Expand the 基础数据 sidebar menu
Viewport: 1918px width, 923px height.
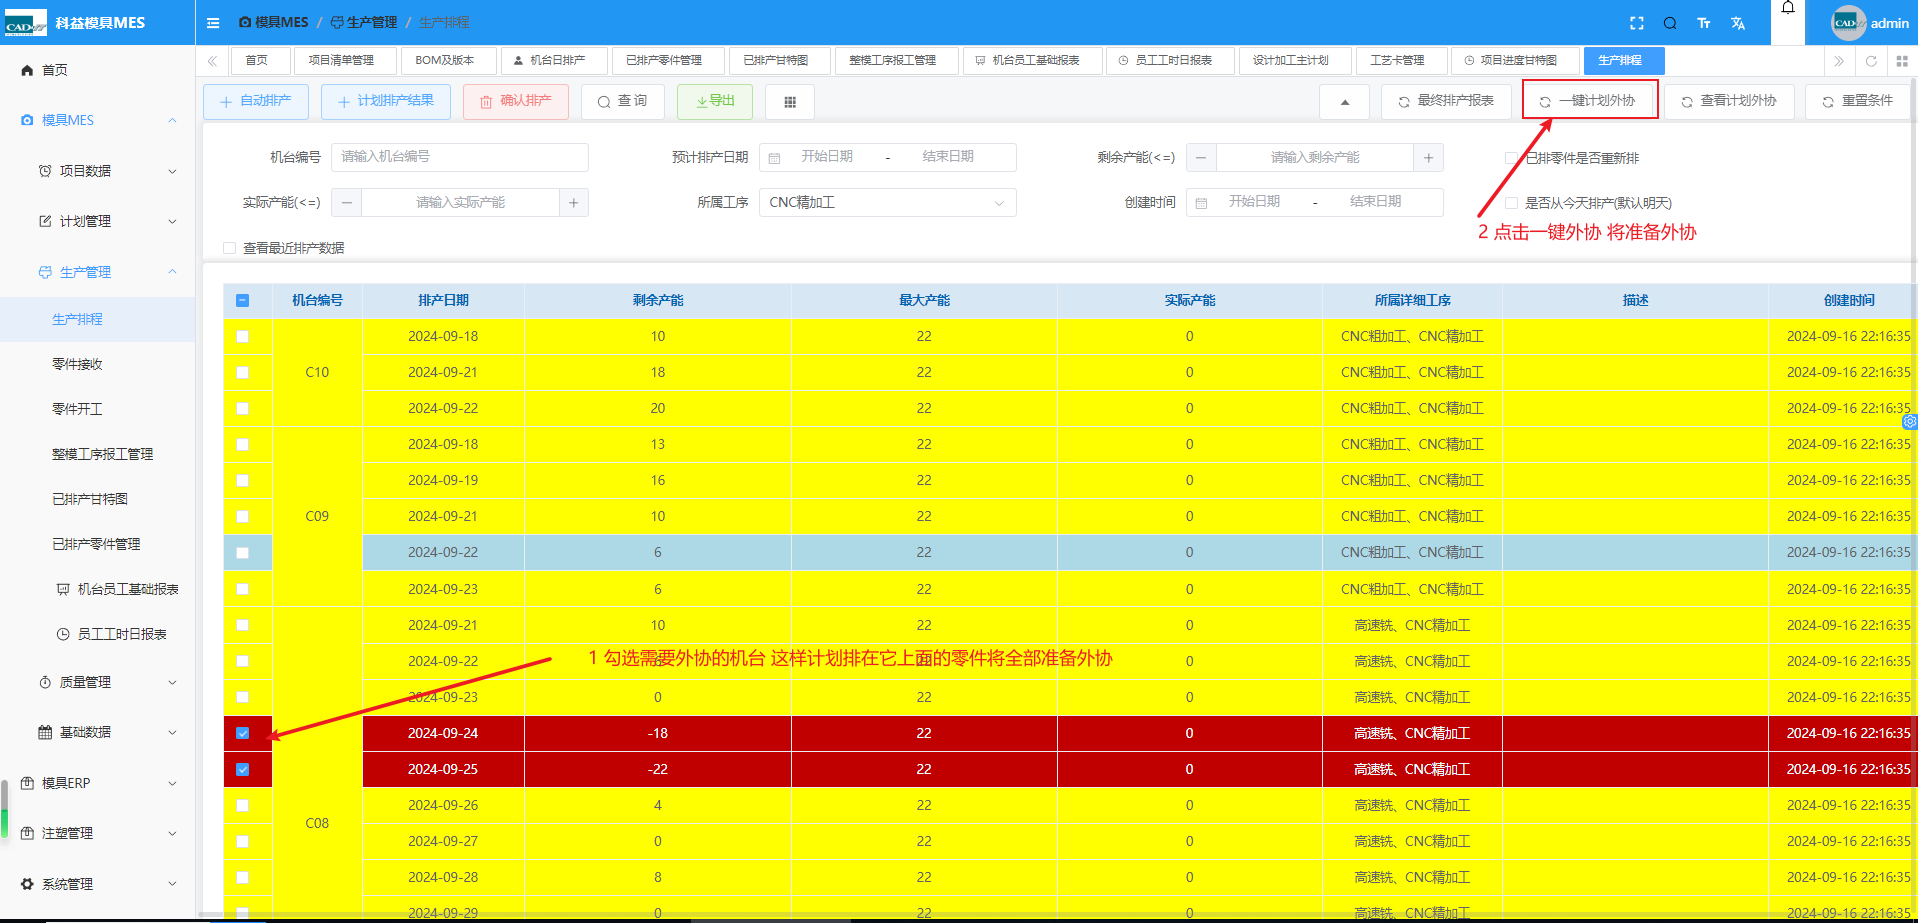pos(97,732)
